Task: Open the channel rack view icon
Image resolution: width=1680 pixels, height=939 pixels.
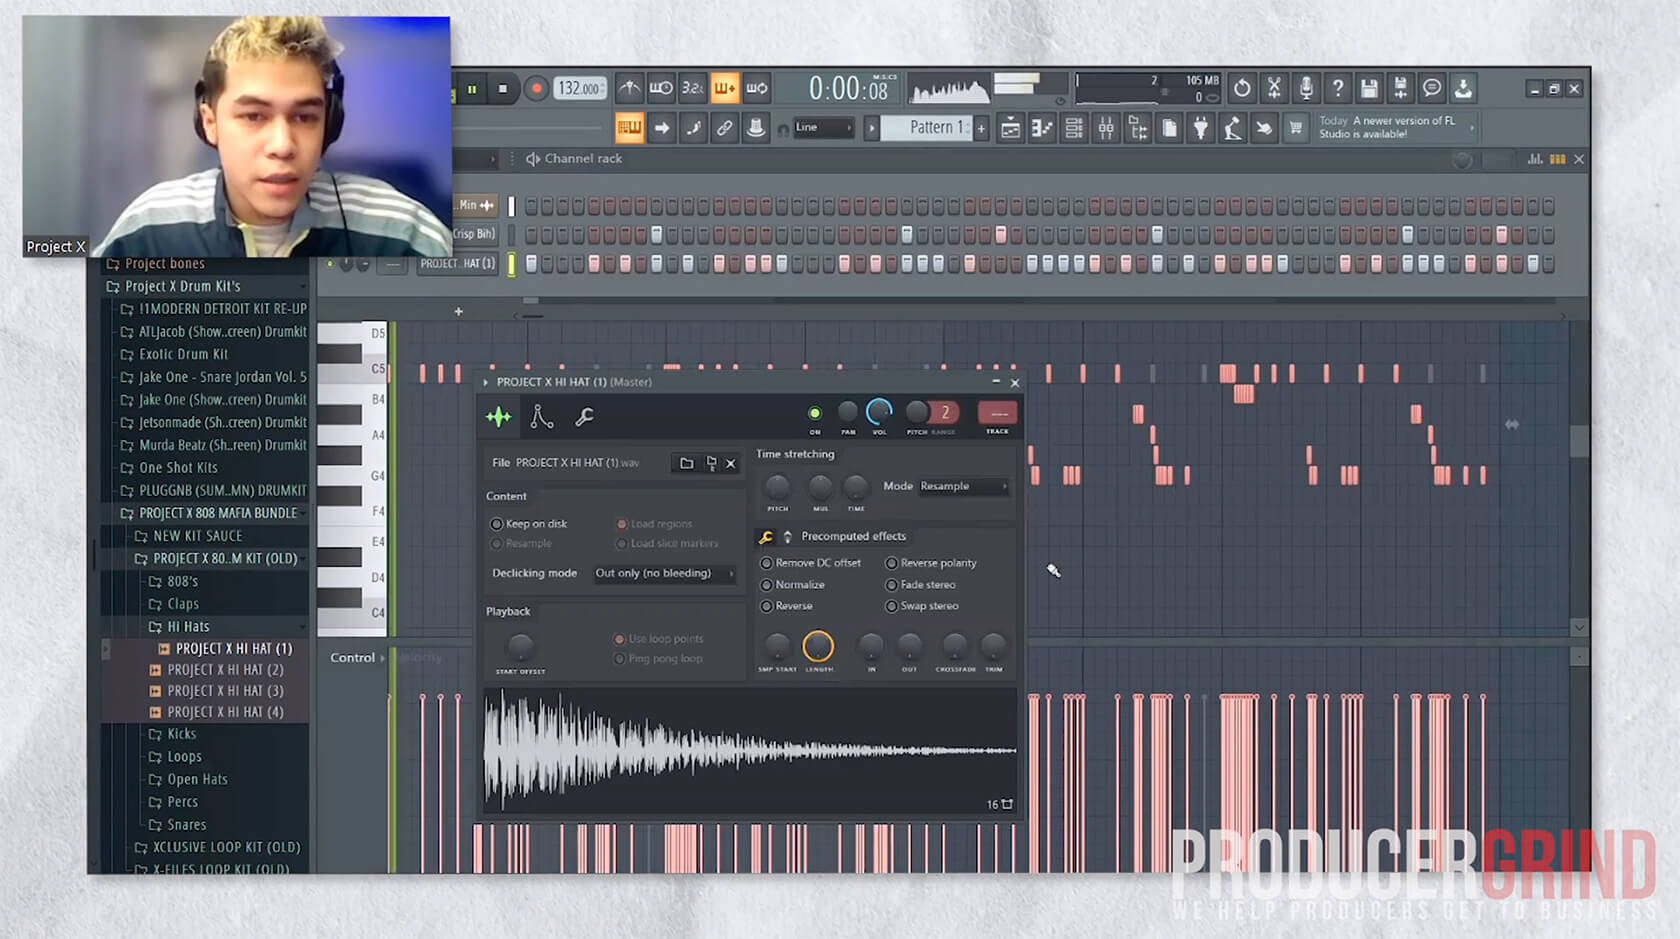Action: [1074, 128]
